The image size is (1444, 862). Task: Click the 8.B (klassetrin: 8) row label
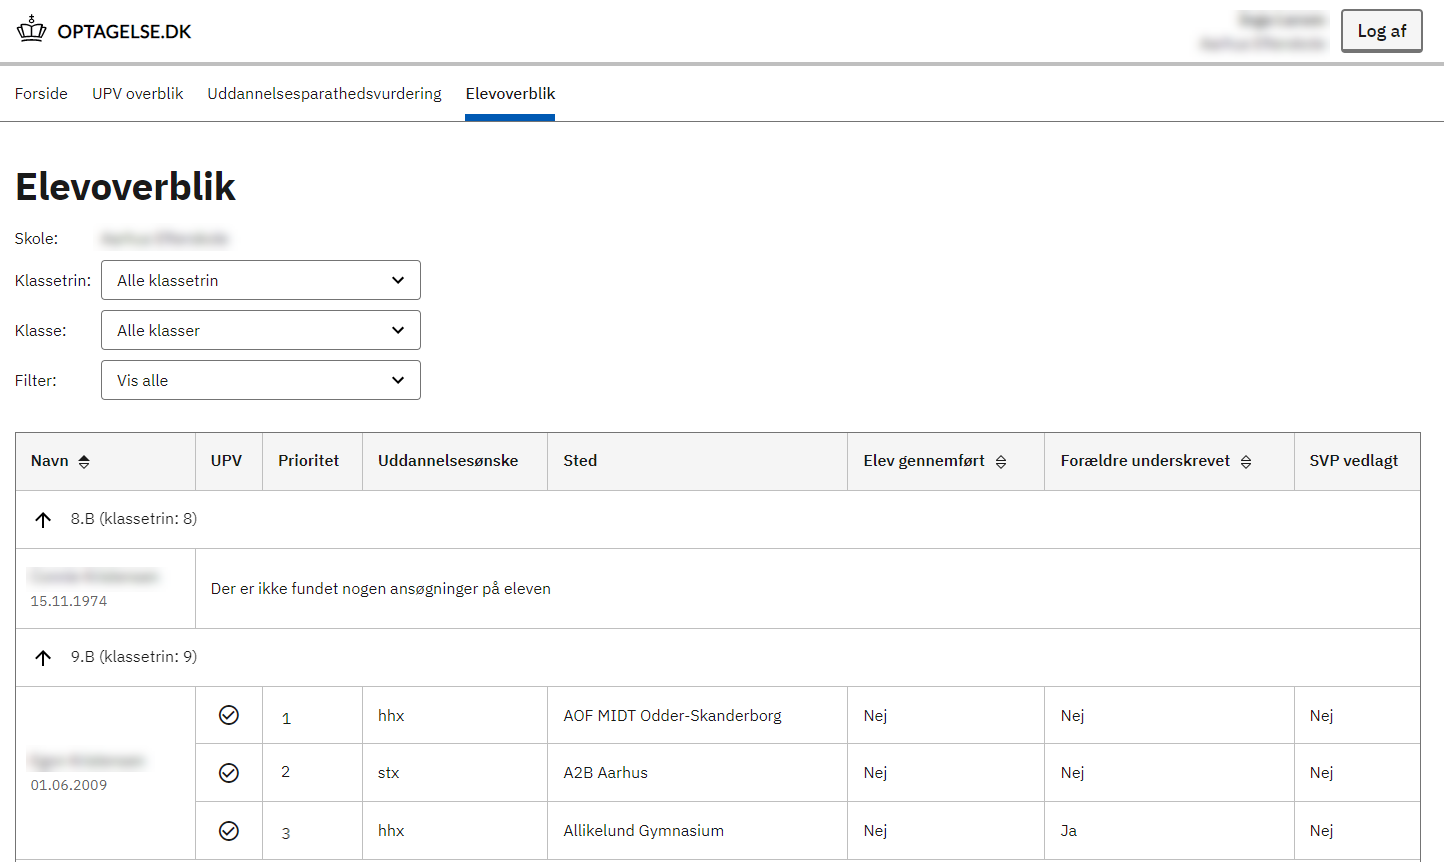(134, 519)
